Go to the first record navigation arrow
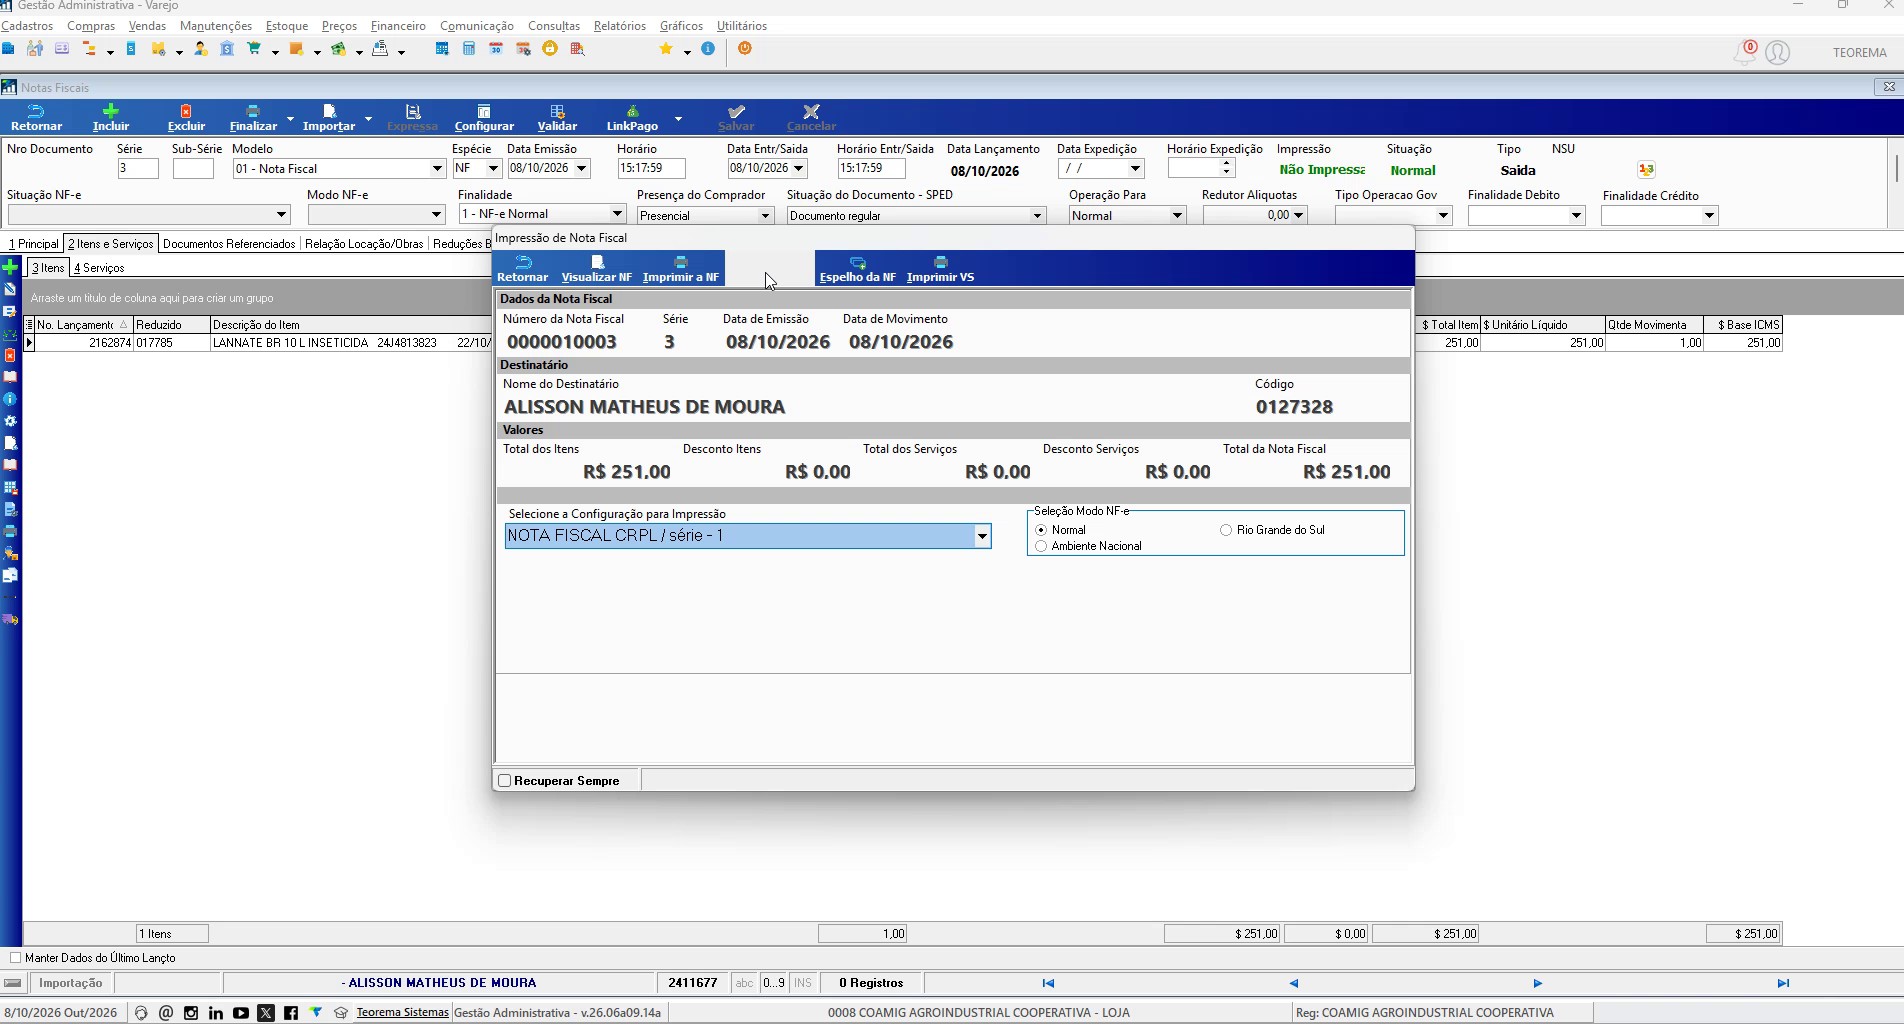Viewport: 1904px width, 1024px height. [1048, 984]
